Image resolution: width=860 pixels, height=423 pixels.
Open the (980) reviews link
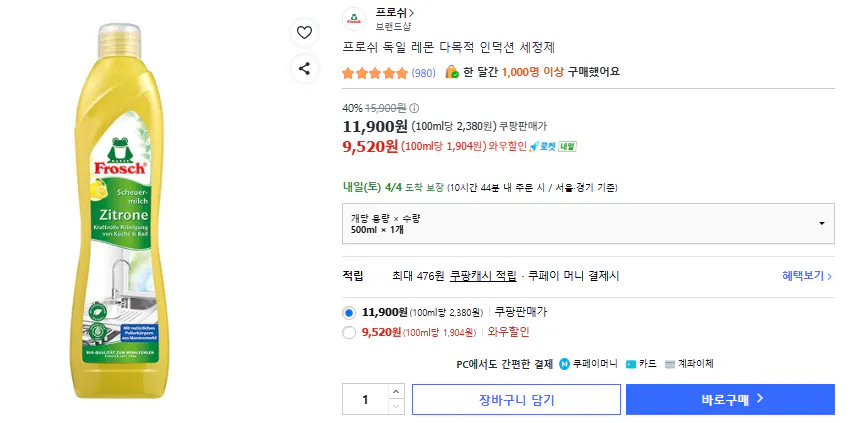[423, 73]
